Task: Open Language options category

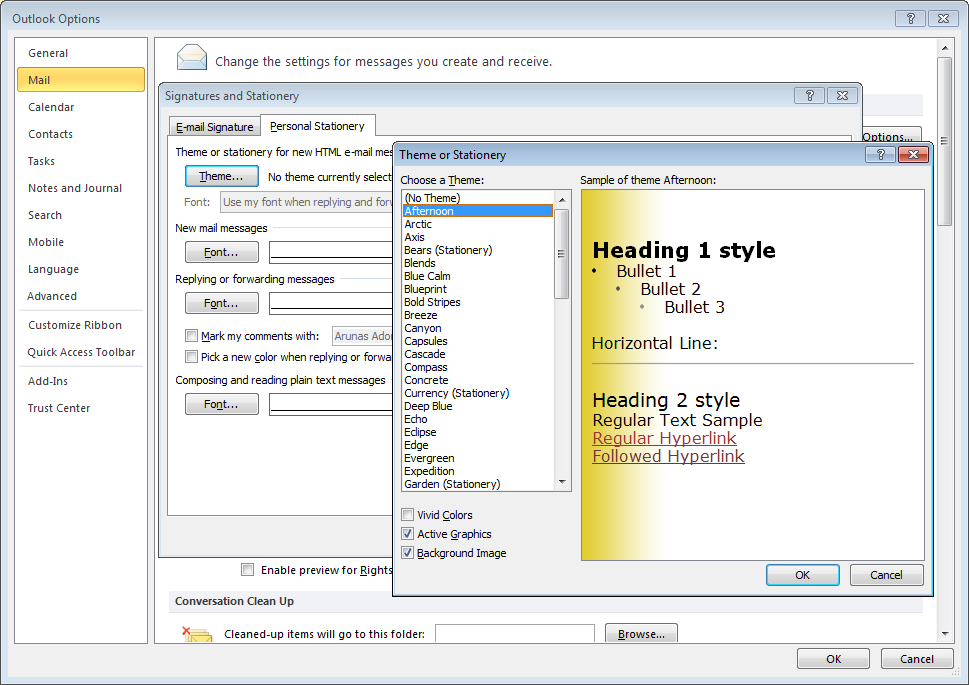Action: point(81,269)
